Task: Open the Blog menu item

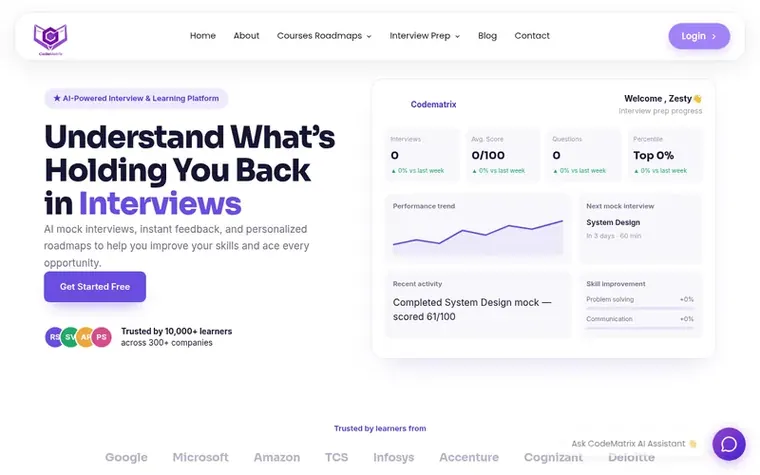Action: [487, 36]
